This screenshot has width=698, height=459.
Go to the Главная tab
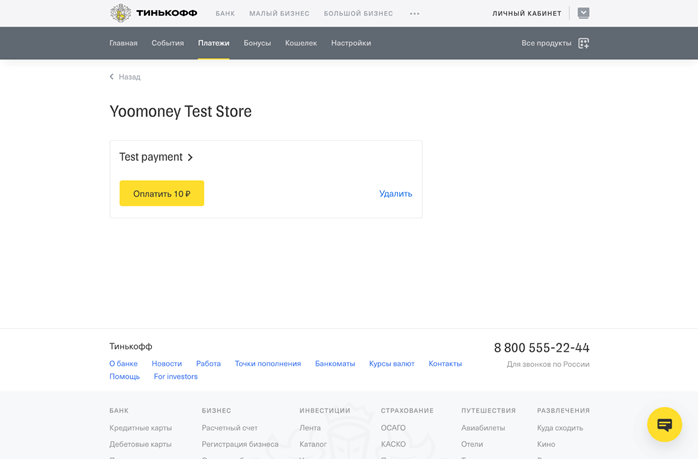pyautogui.click(x=123, y=43)
